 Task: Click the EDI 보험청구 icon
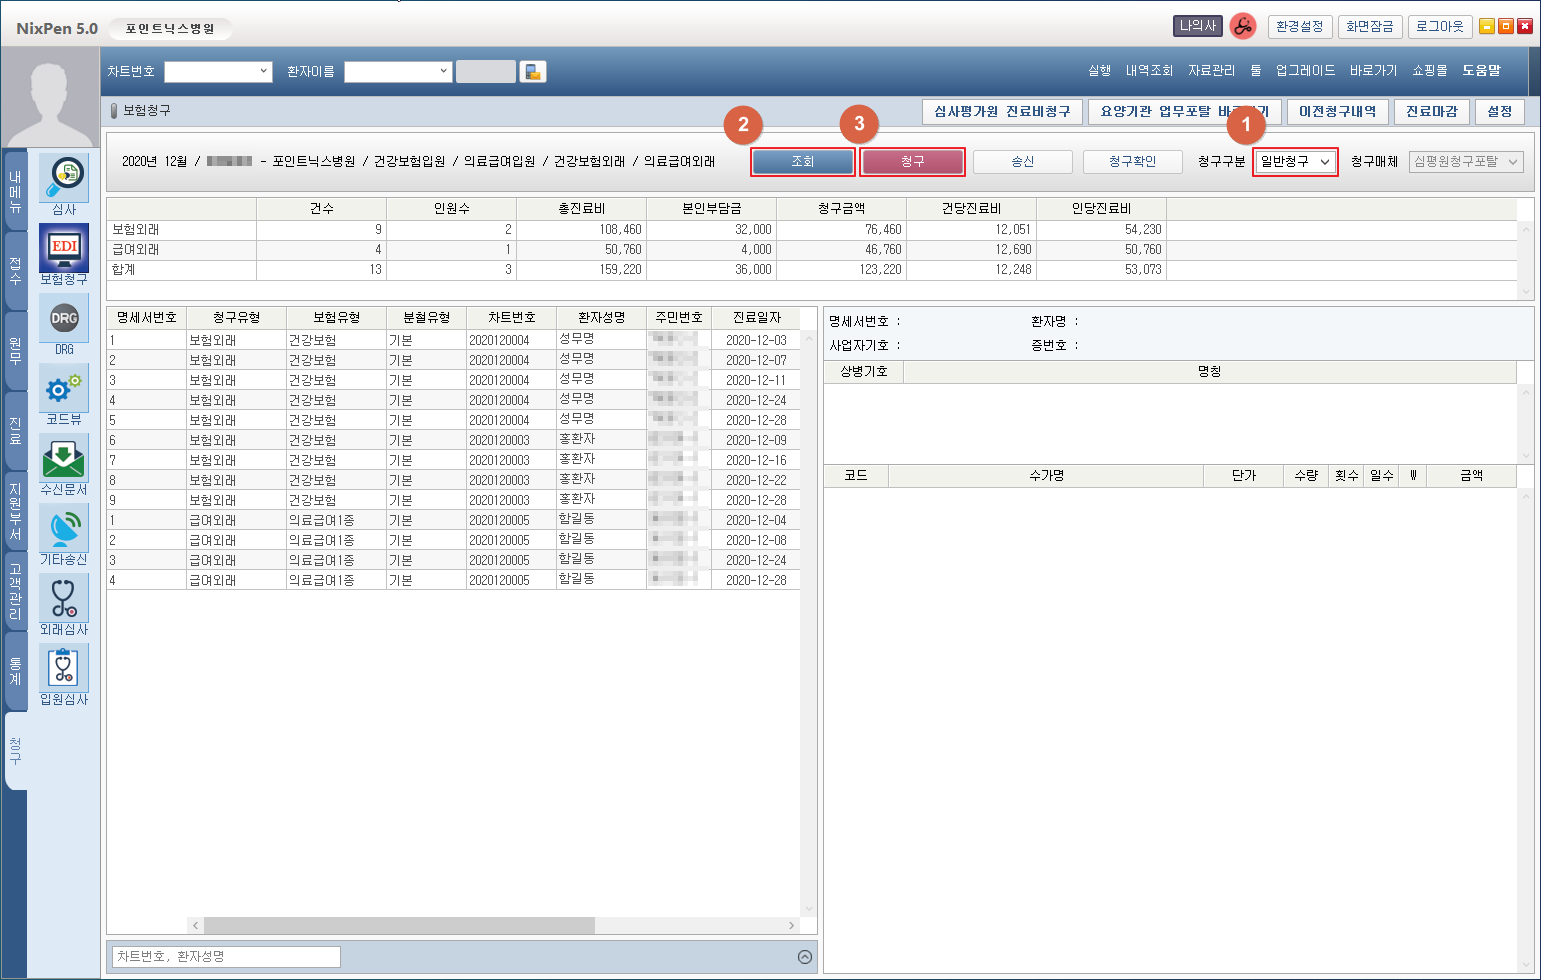tap(64, 248)
